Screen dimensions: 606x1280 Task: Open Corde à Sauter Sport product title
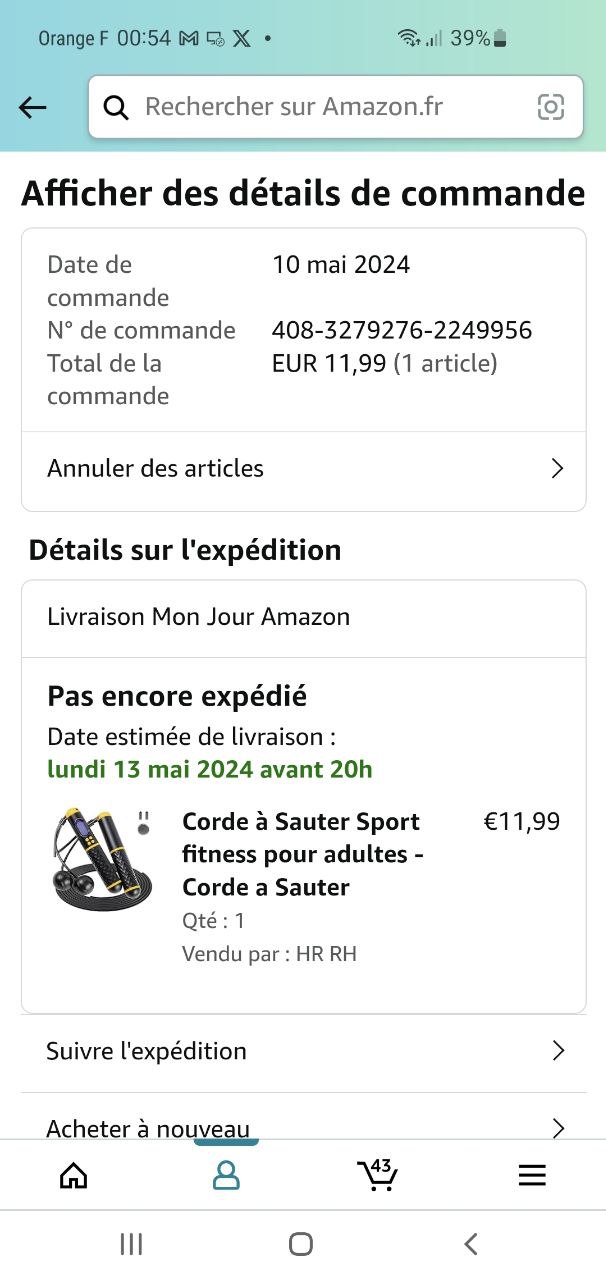click(302, 854)
